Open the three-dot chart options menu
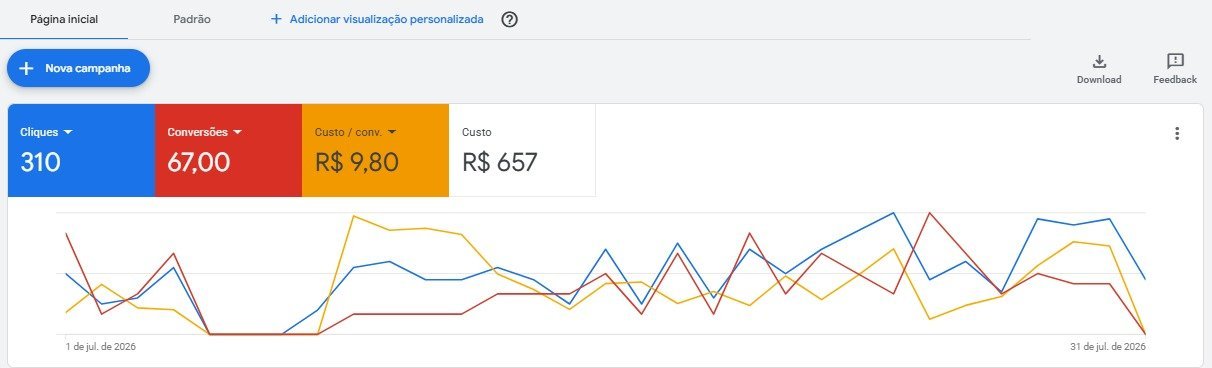The width and height of the screenshot is (1212, 368). (x=1177, y=134)
